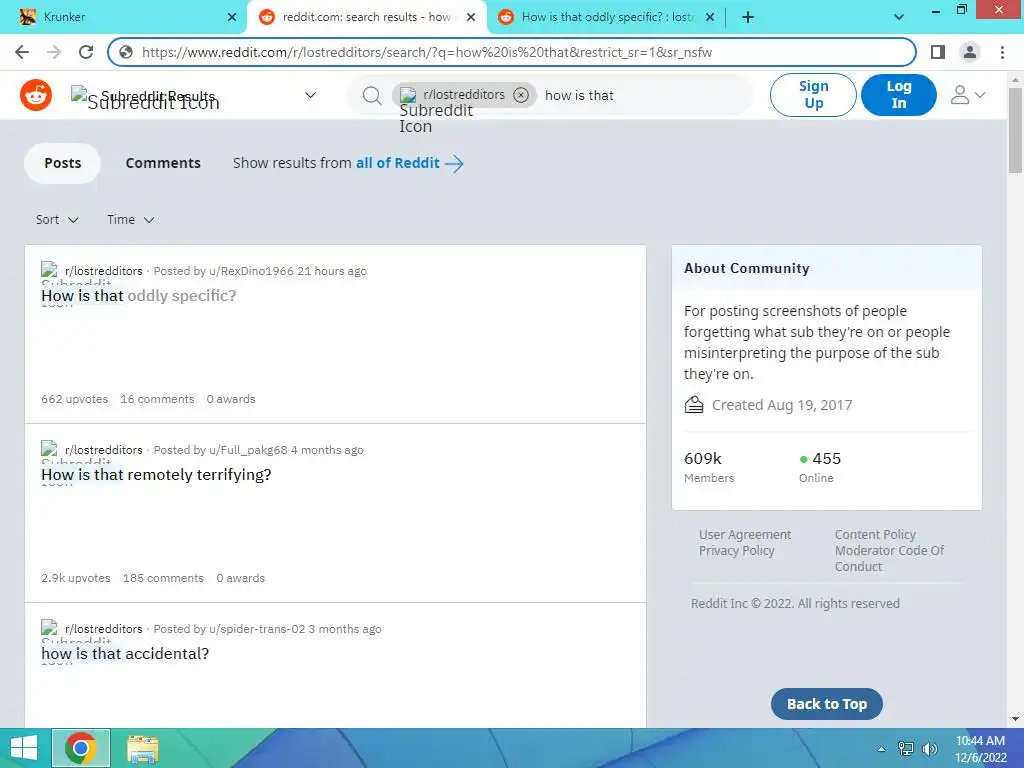Click '16 comments' on first post
Viewport: 1024px width, 768px height.
(157, 399)
